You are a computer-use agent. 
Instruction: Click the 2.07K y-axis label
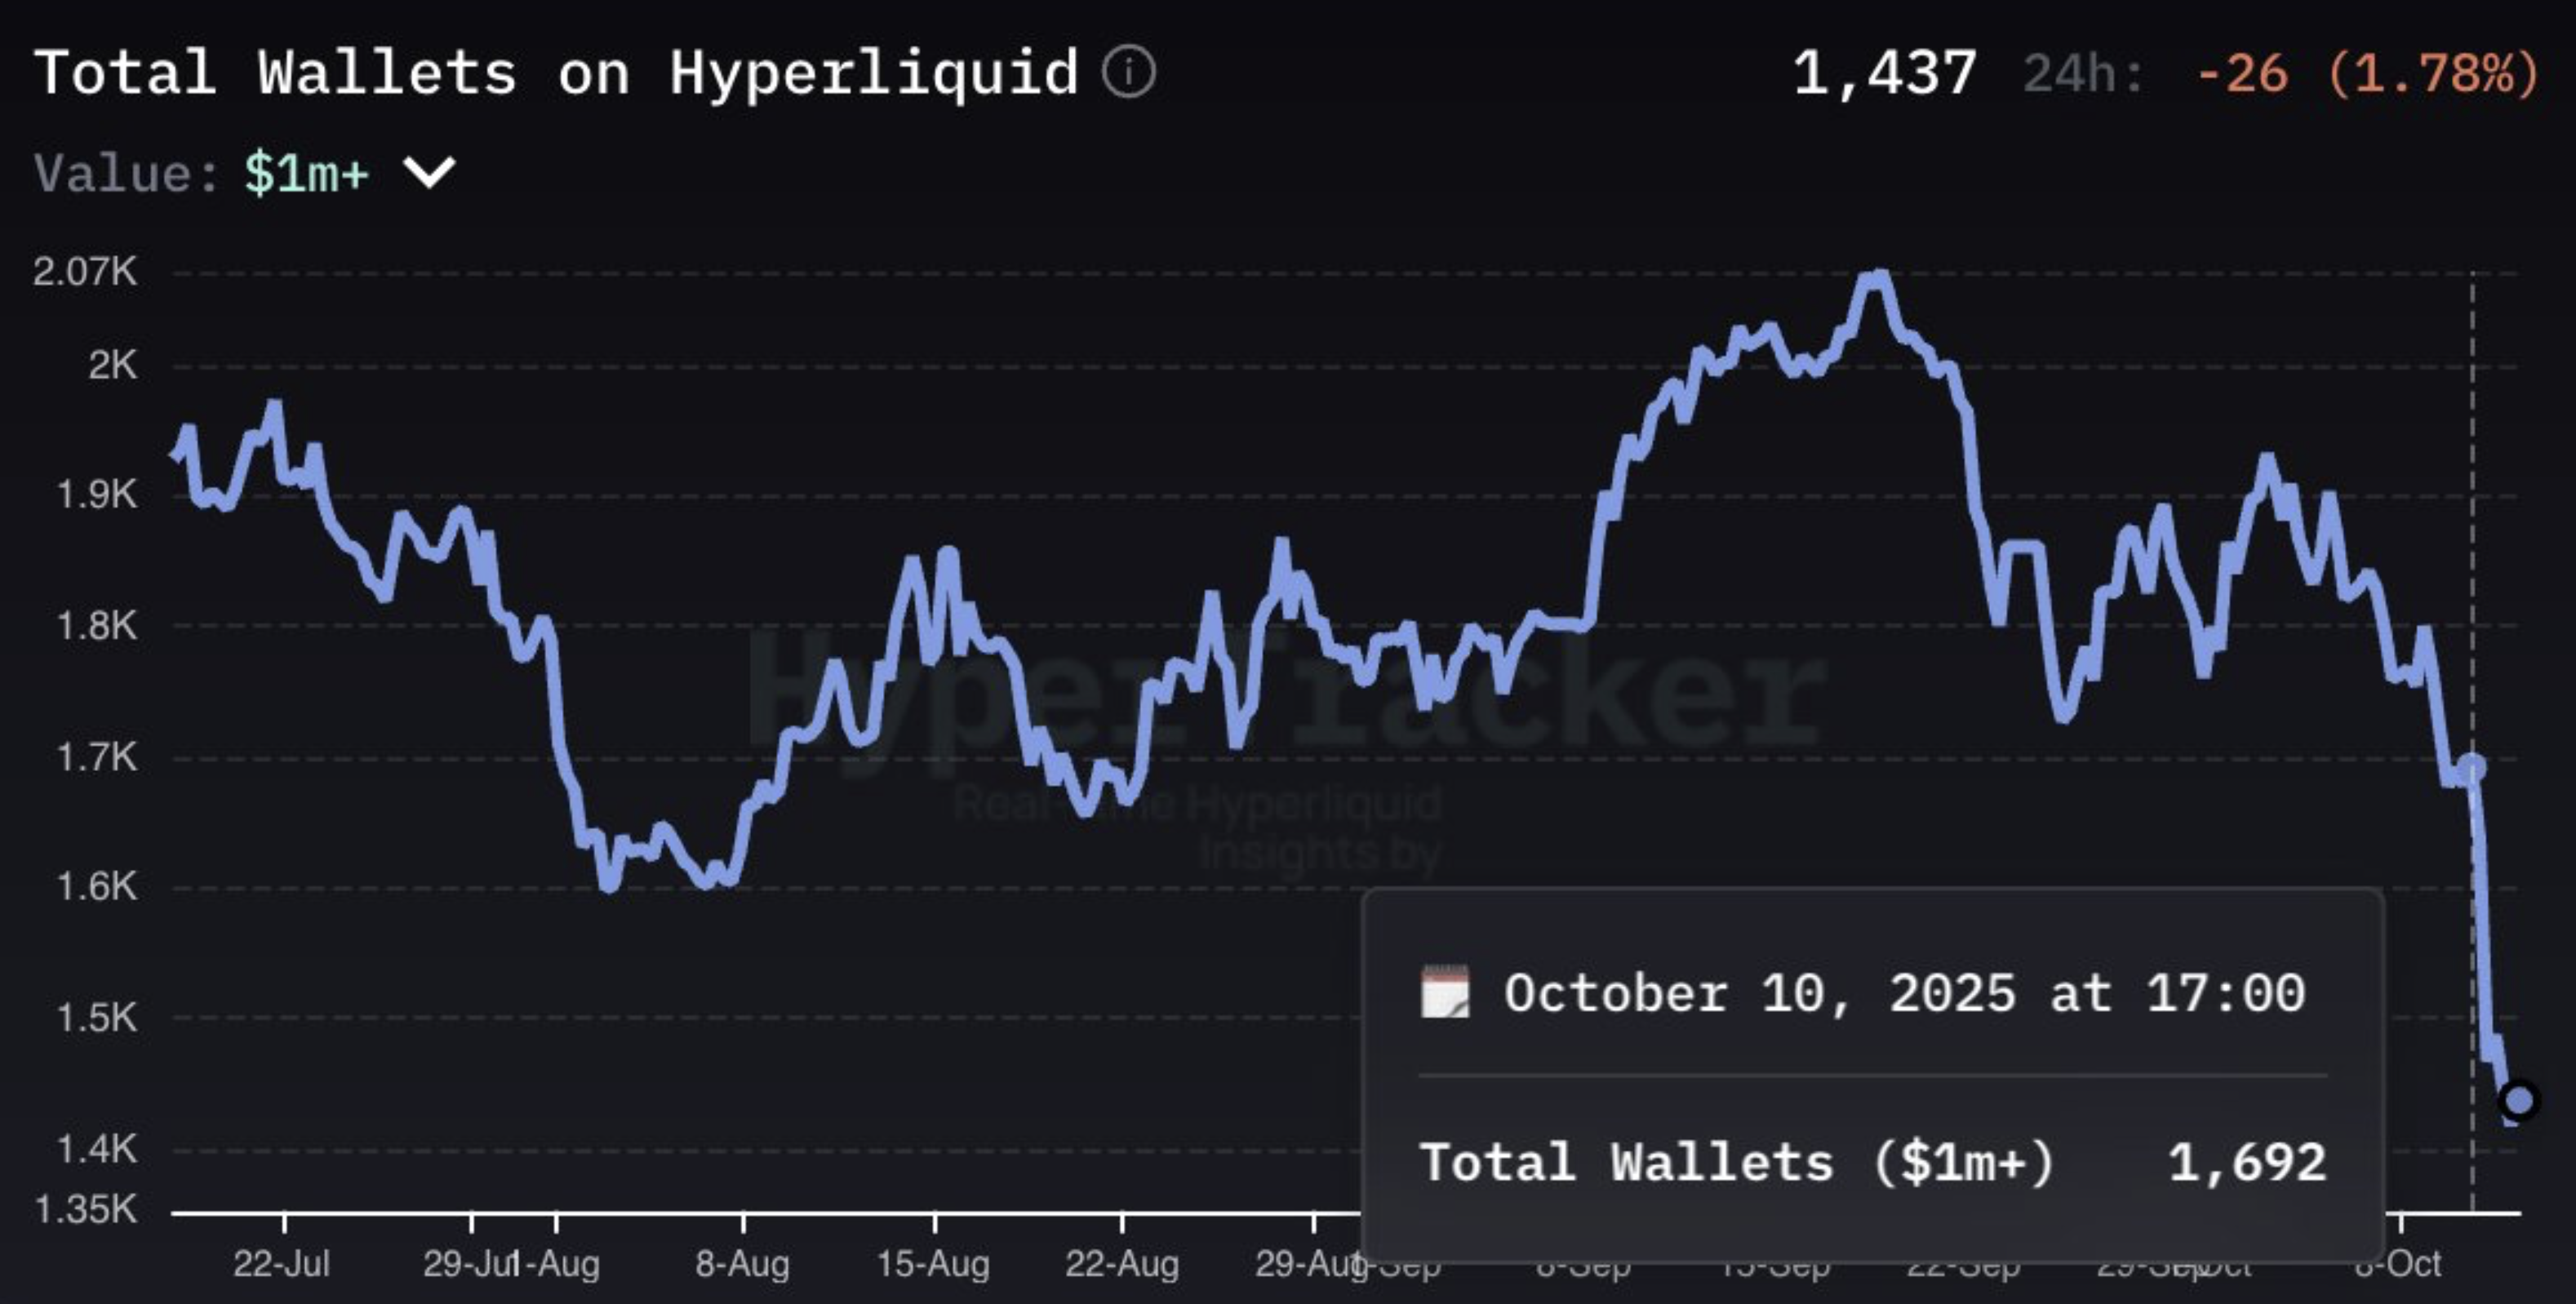click(85, 272)
